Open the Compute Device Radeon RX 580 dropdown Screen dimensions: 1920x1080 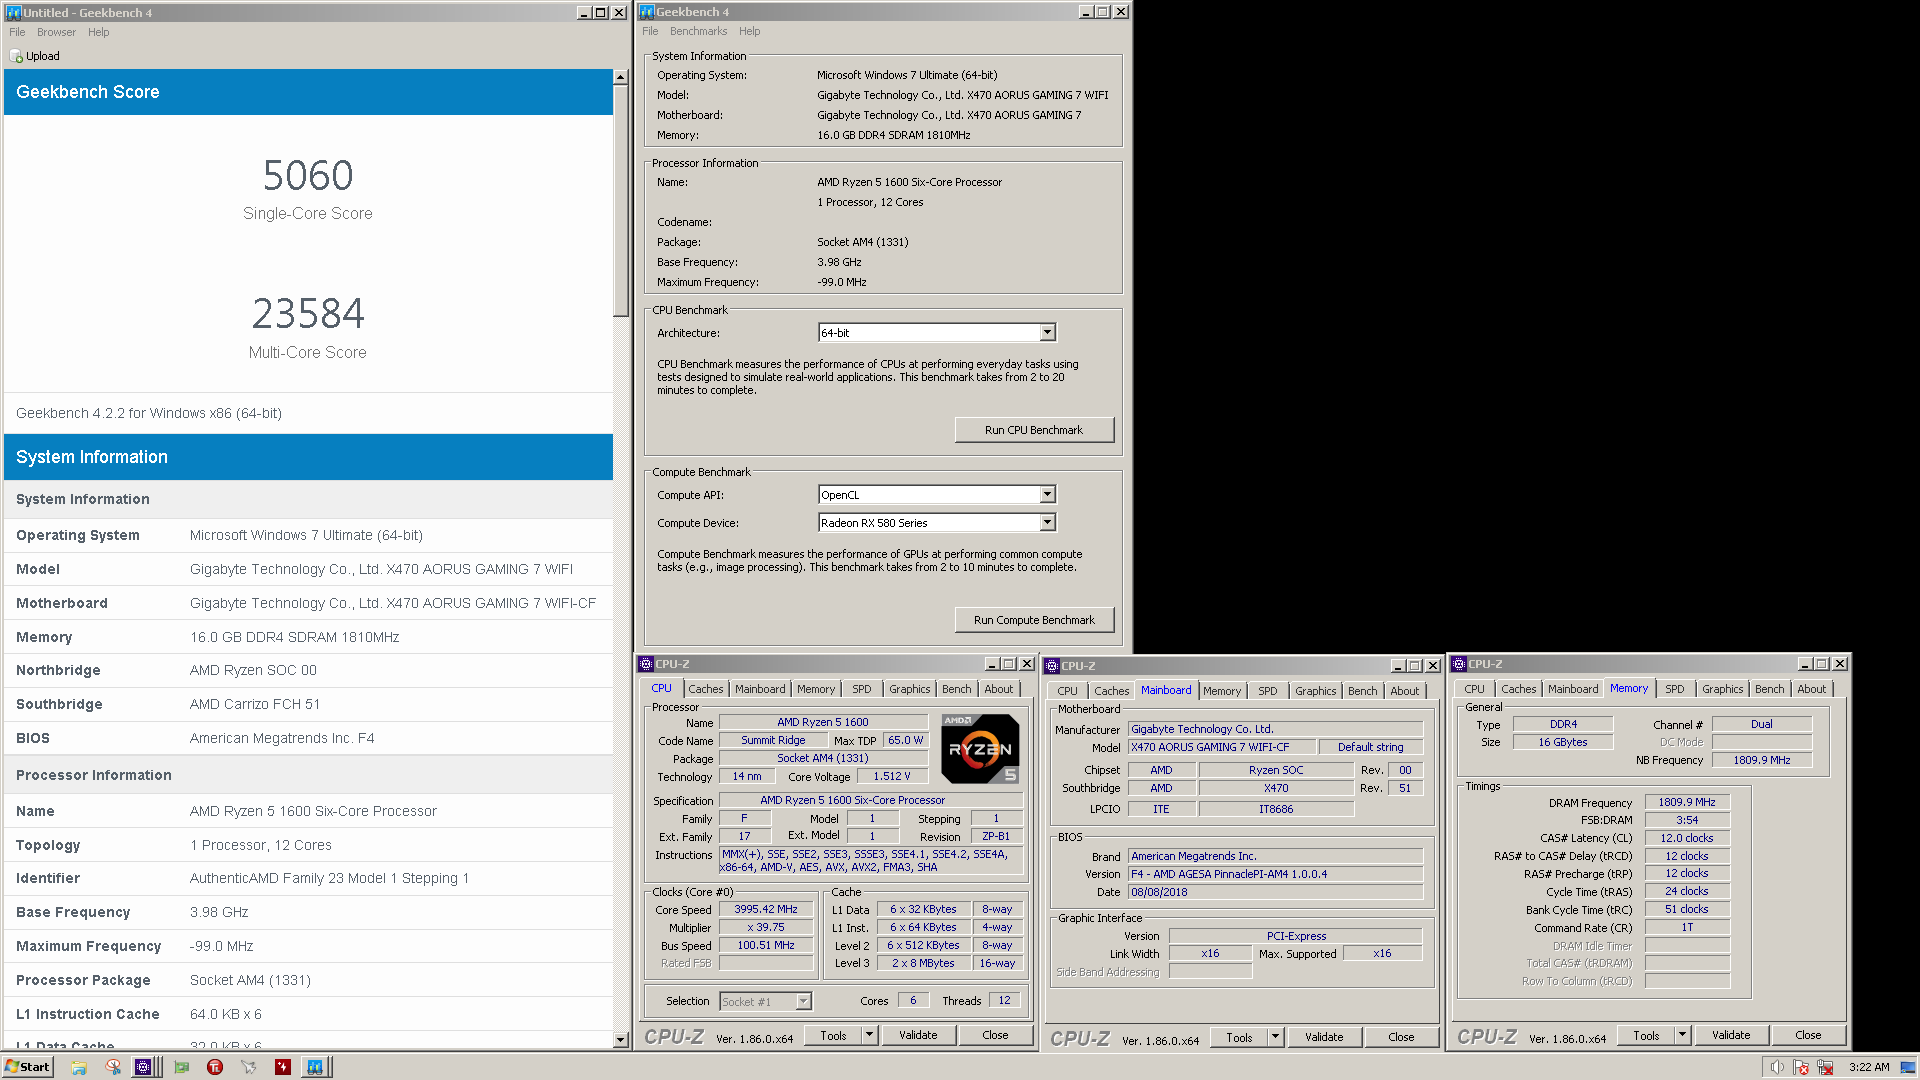[x=1047, y=523]
